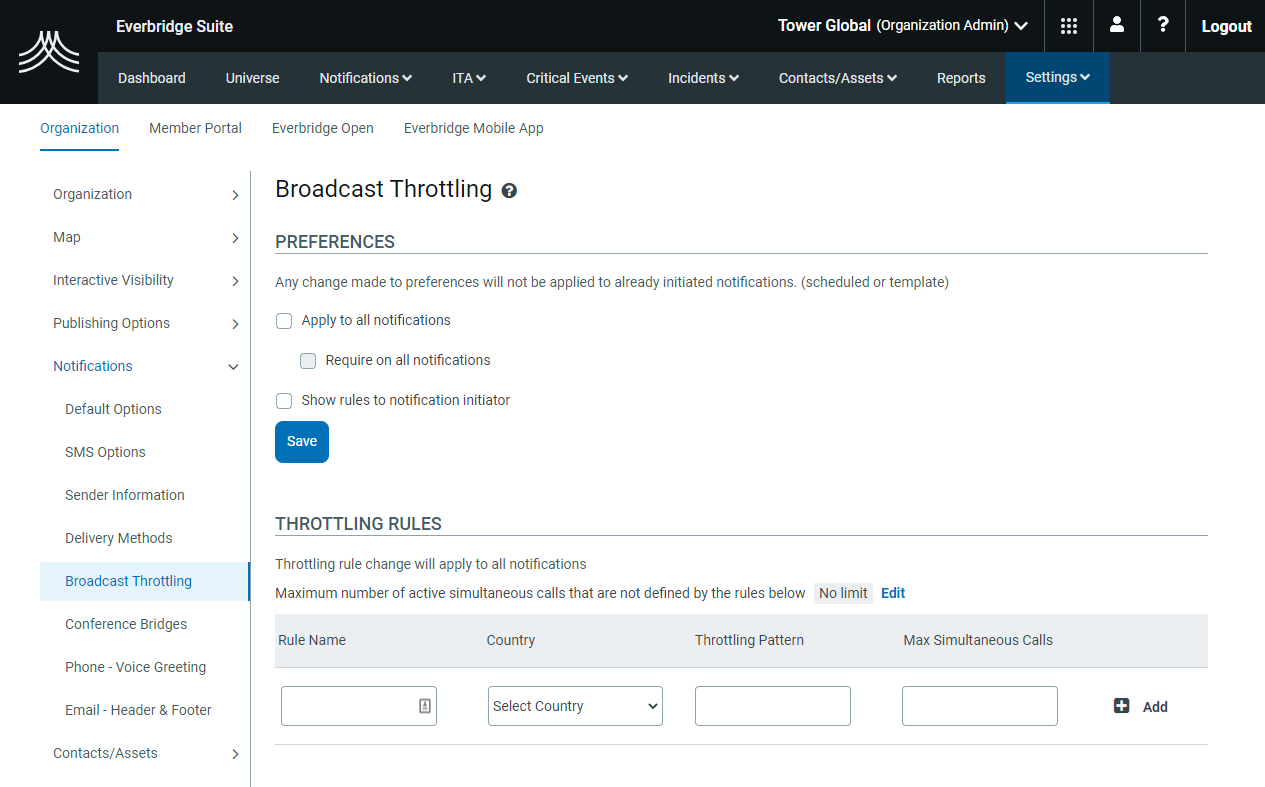This screenshot has width=1265, height=787.
Task: Open the Tower Global organization selector
Action: tap(901, 25)
